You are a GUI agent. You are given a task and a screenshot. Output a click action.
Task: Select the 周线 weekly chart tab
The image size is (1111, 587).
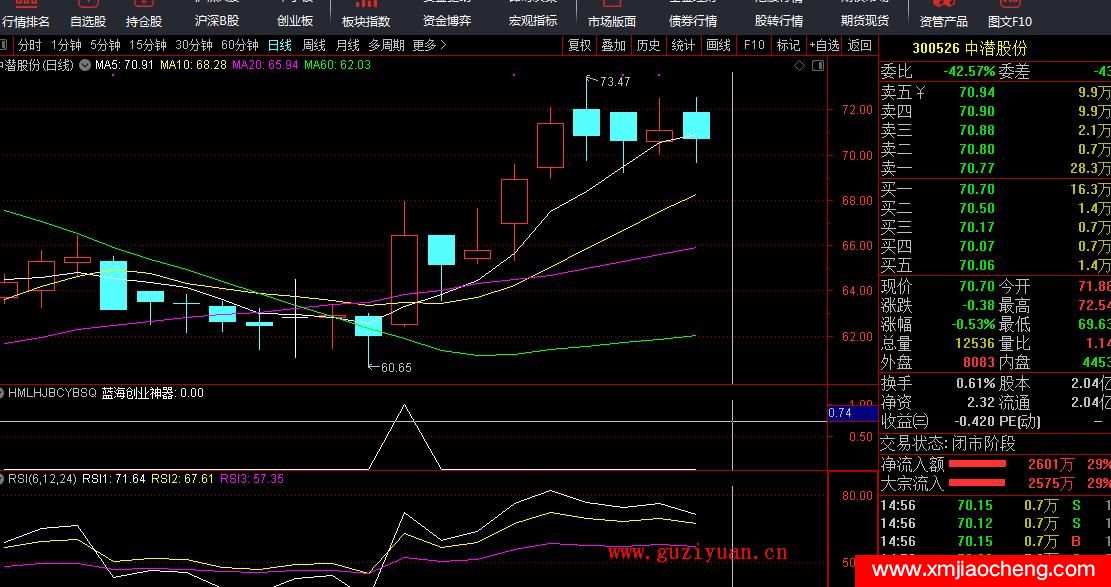pyautogui.click(x=314, y=45)
